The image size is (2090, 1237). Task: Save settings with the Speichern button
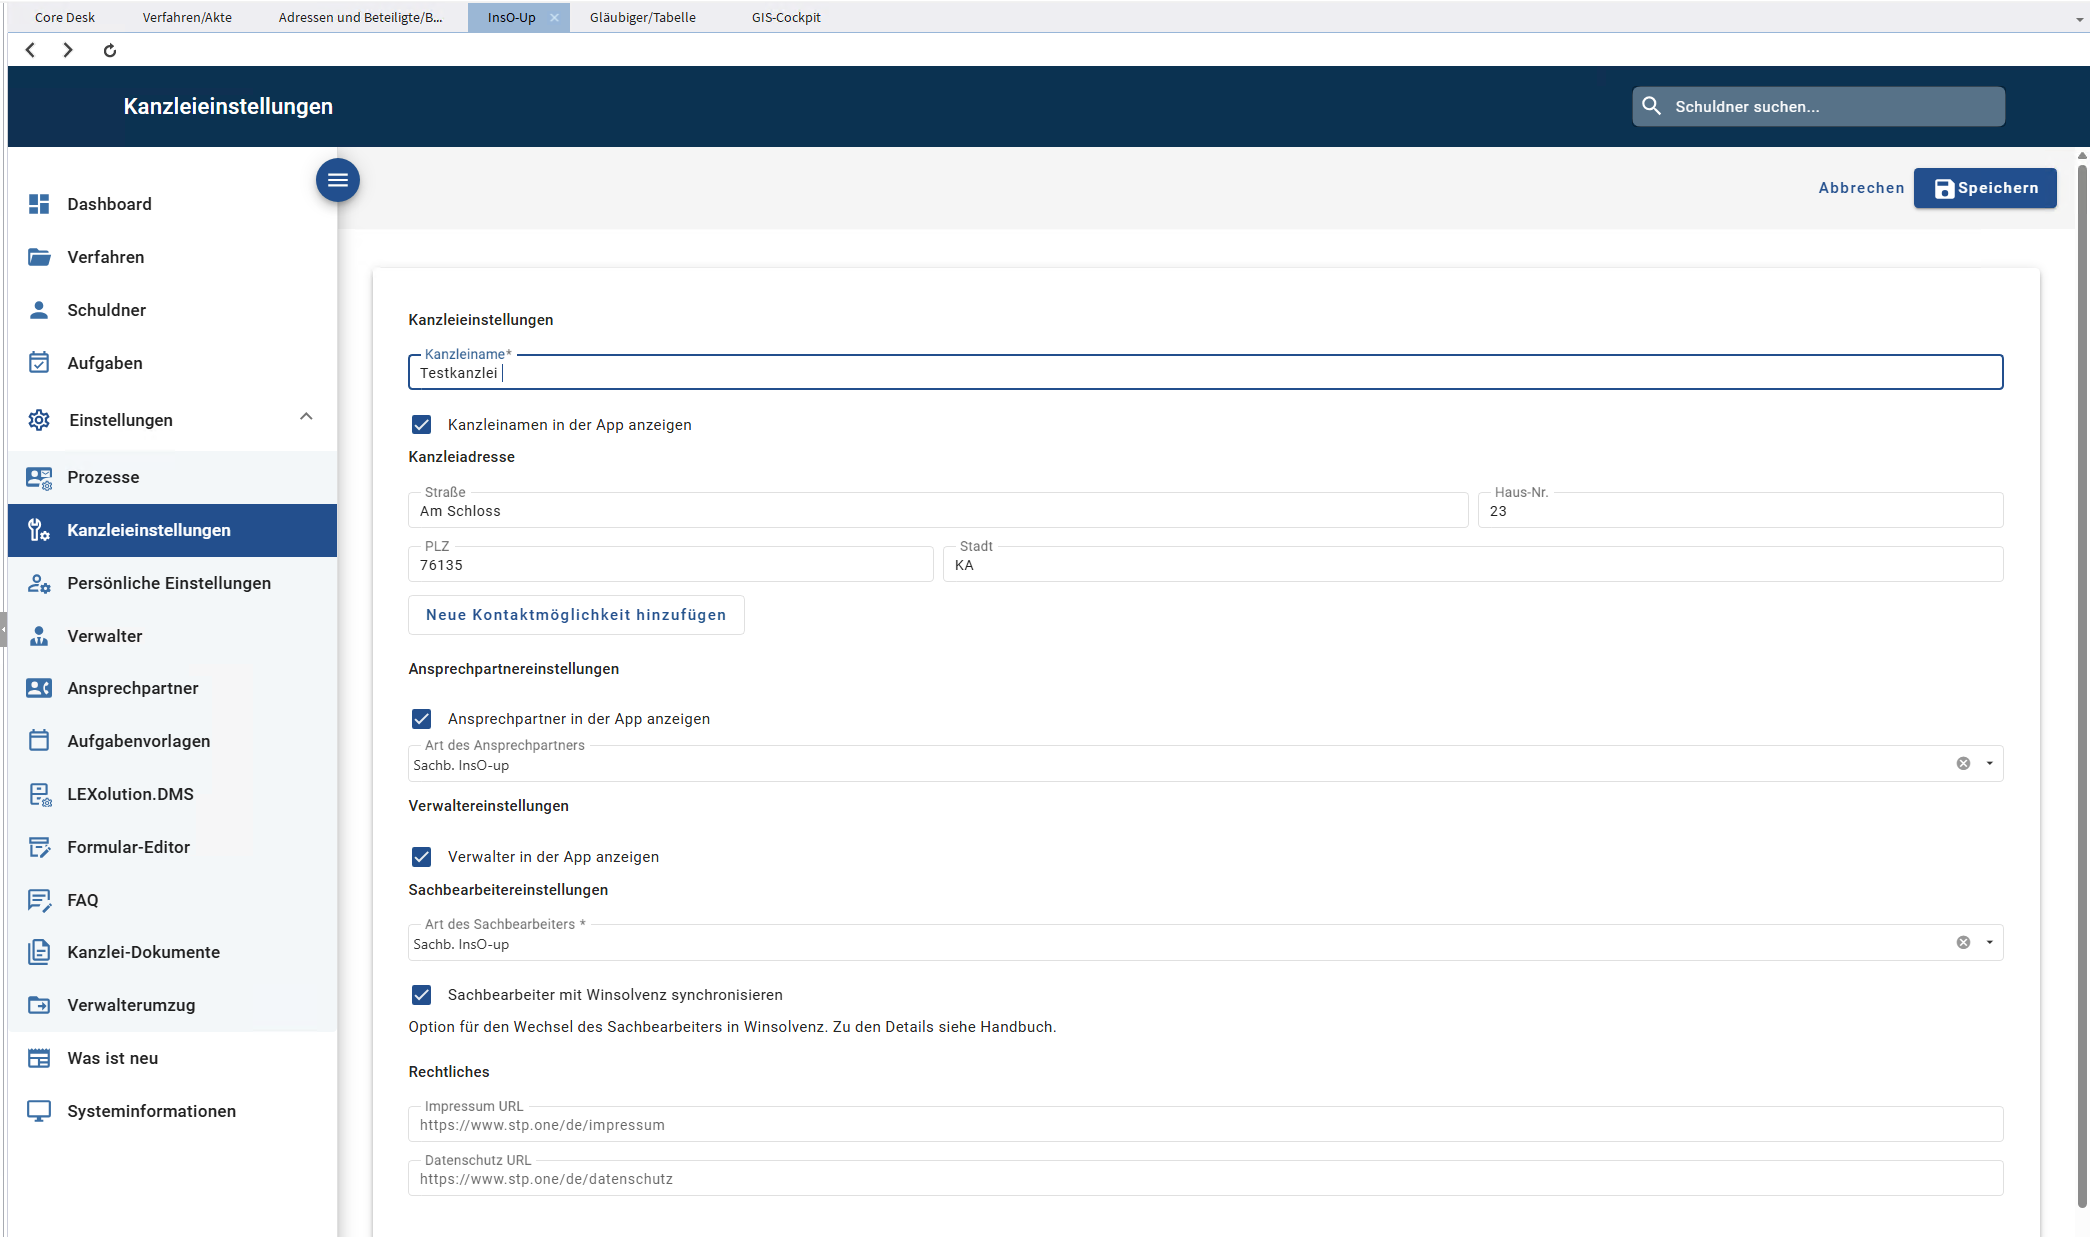(x=1985, y=188)
